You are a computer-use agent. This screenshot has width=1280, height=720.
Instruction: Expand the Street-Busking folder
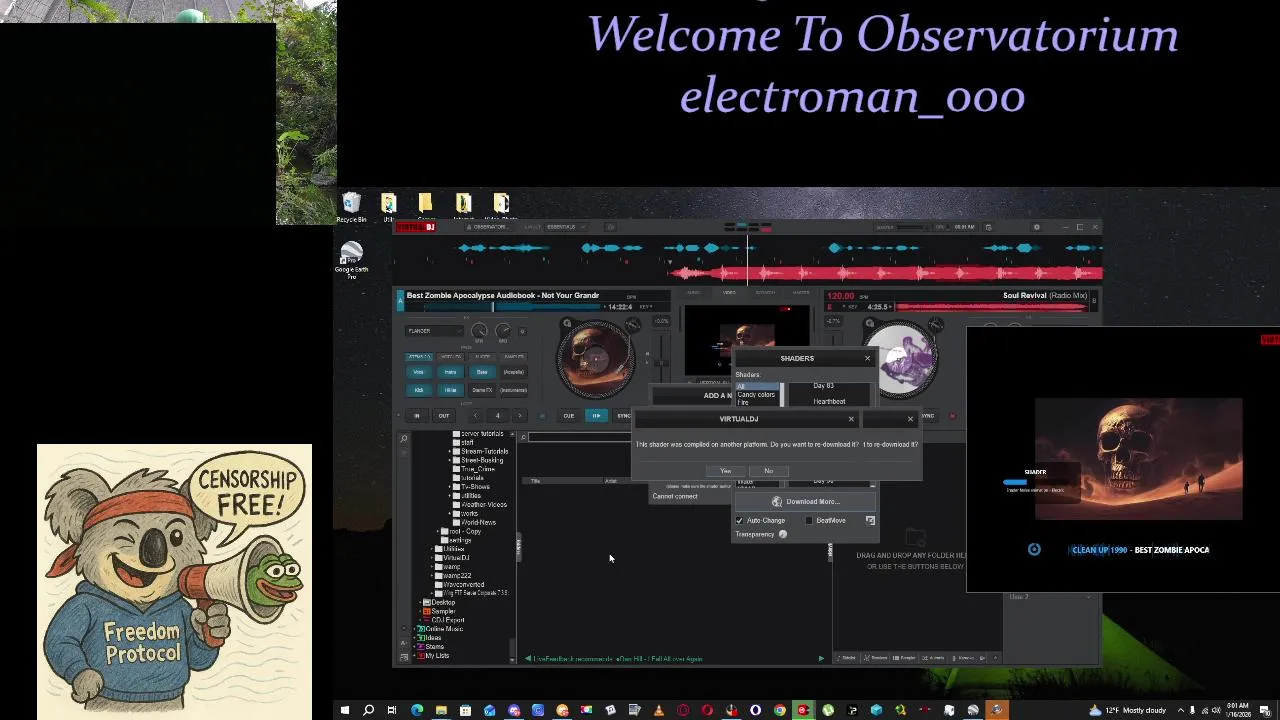pyautogui.click(x=450, y=460)
